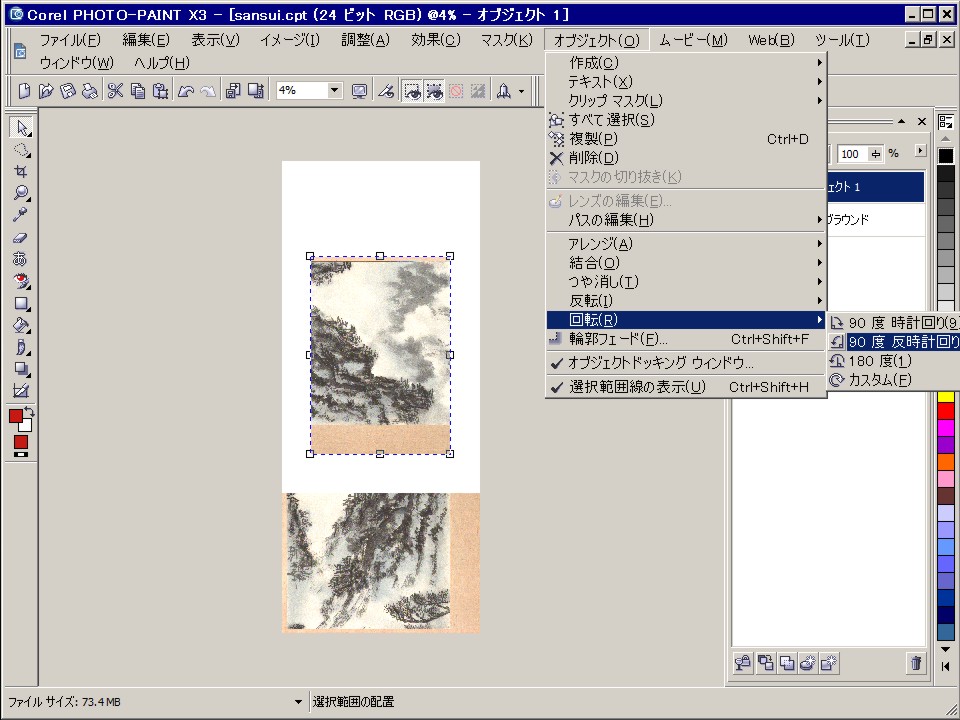Screen dimensions: 960x720
Task: Click the Paste icon
Action: tap(160, 91)
